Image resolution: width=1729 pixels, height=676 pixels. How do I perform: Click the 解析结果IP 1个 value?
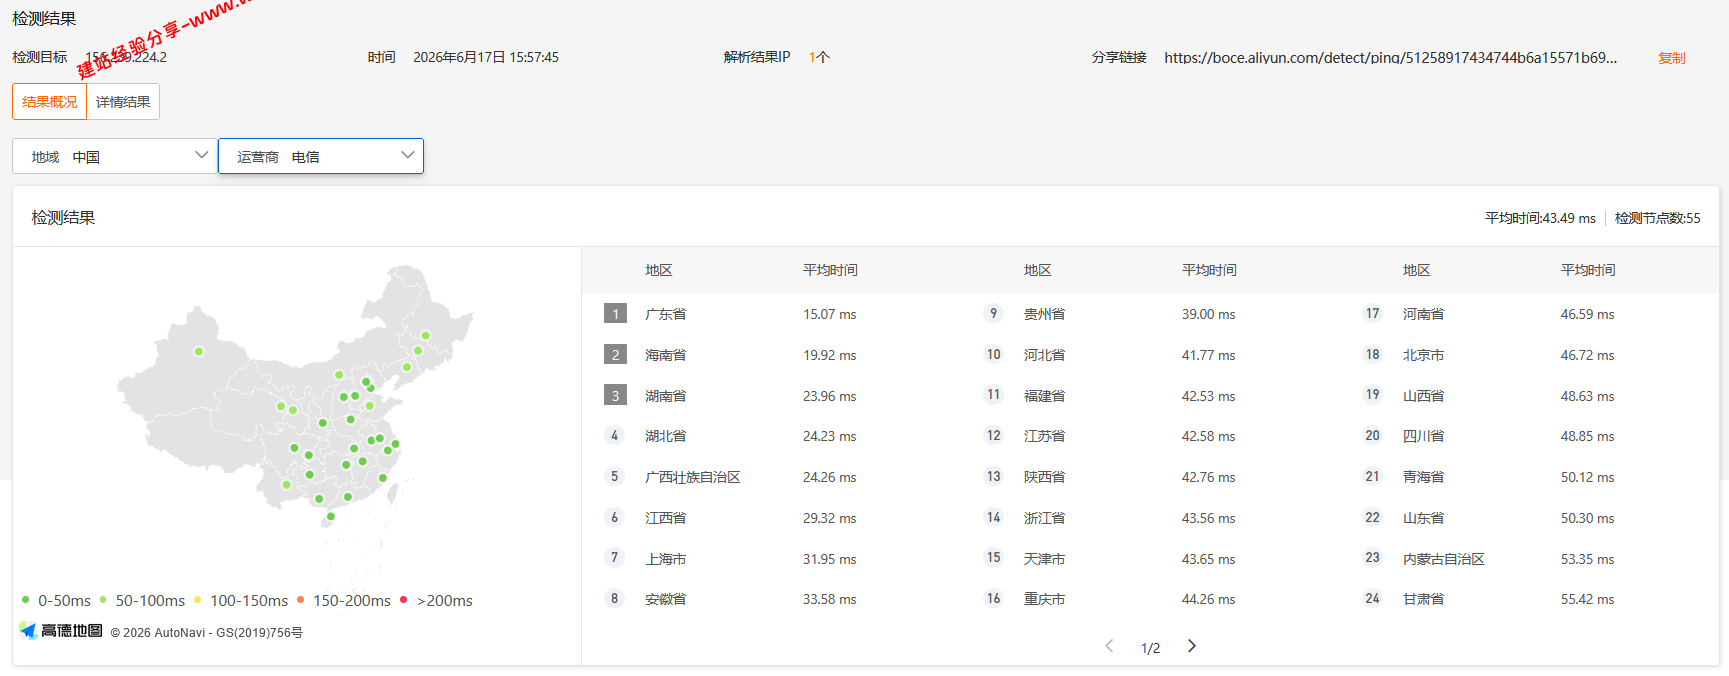tap(819, 57)
